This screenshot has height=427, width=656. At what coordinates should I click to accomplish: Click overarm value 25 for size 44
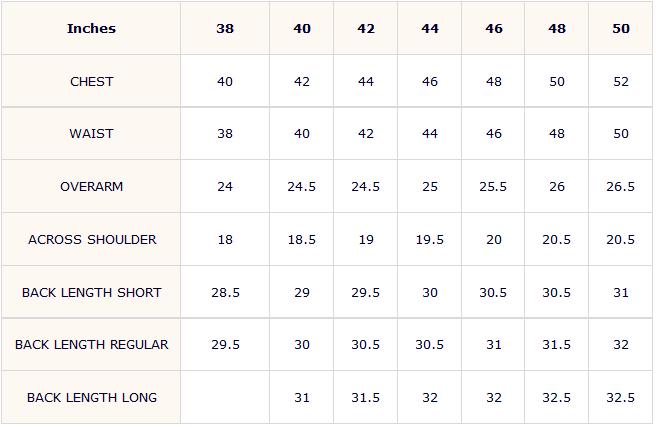pyautogui.click(x=430, y=187)
